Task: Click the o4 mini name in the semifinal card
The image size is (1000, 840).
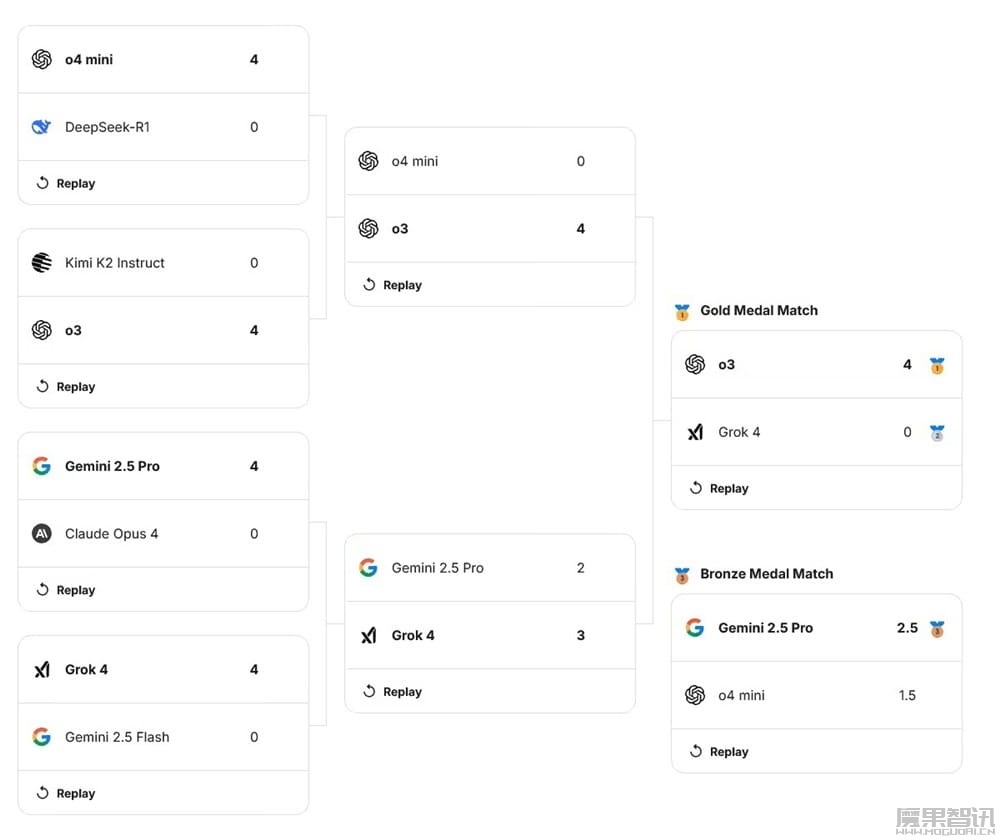Action: click(x=415, y=161)
